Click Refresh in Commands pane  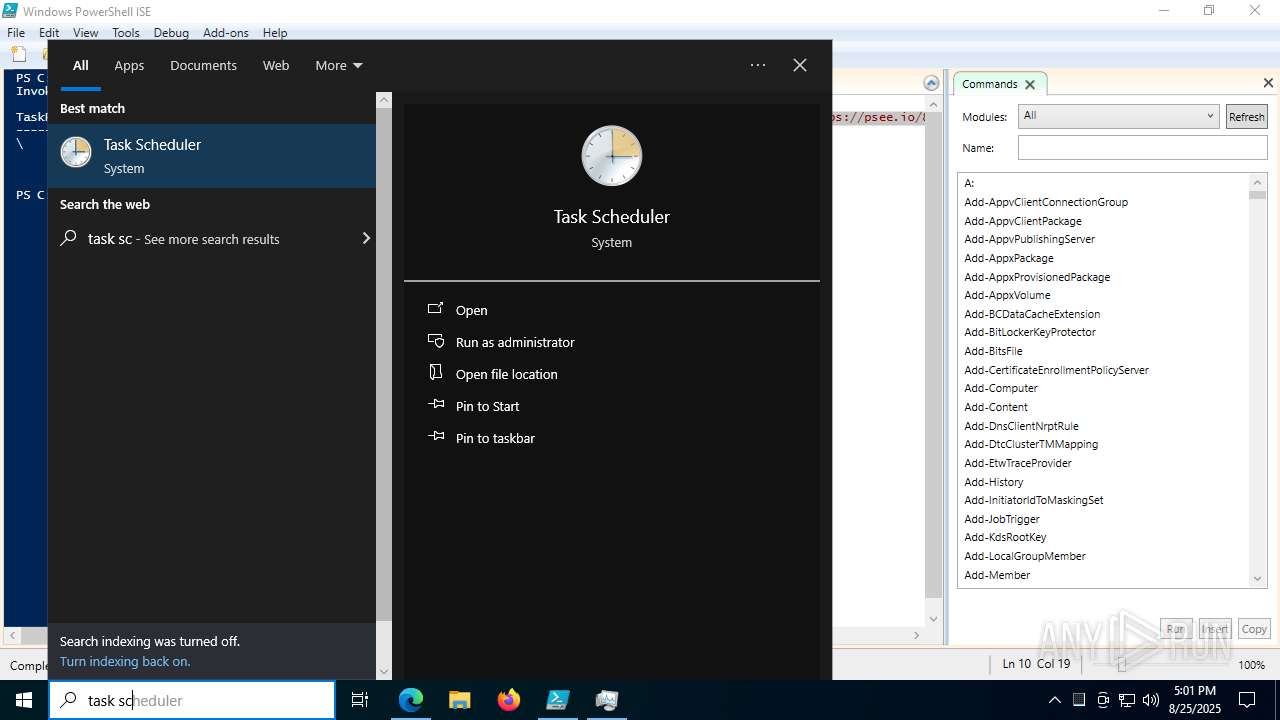coord(1246,116)
